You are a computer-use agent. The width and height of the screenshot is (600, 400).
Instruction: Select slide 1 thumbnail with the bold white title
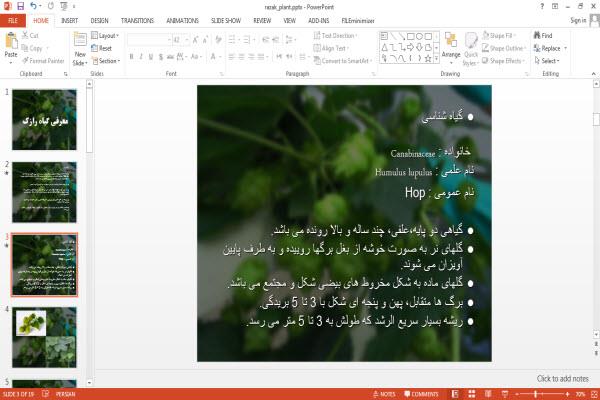pyautogui.click(x=44, y=119)
